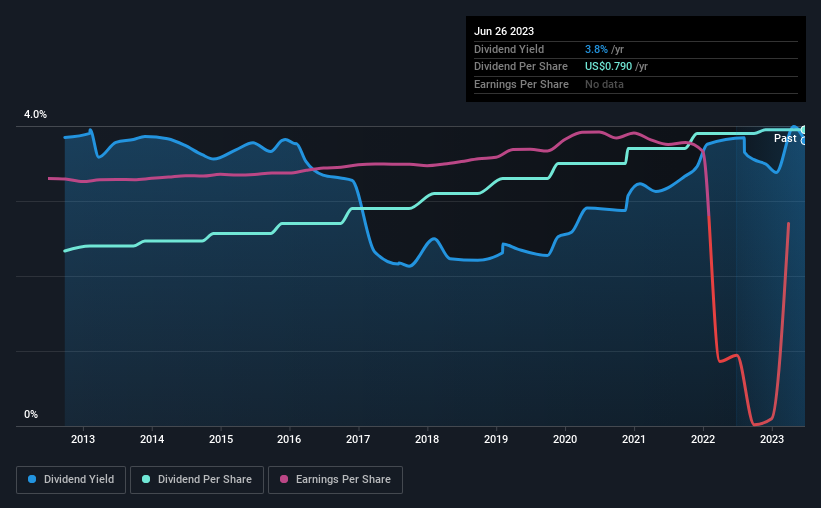Click the 3.8% dividend yield value
The height and width of the screenshot is (508, 821).
(x=596, y=49)
